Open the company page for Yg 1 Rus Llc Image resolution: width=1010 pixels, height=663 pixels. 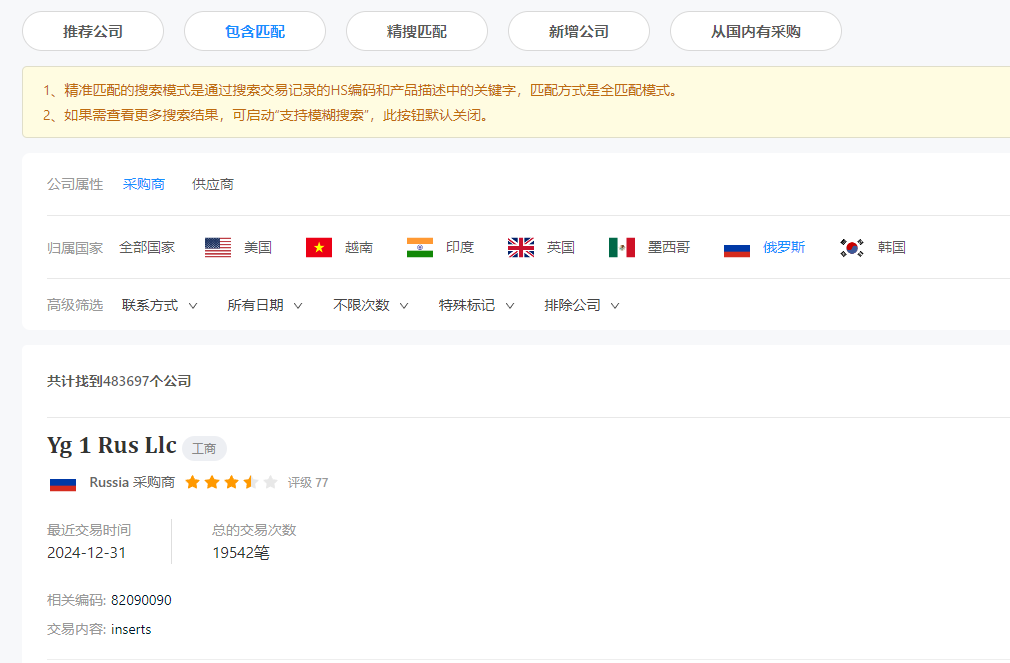[x=110, y=446]
